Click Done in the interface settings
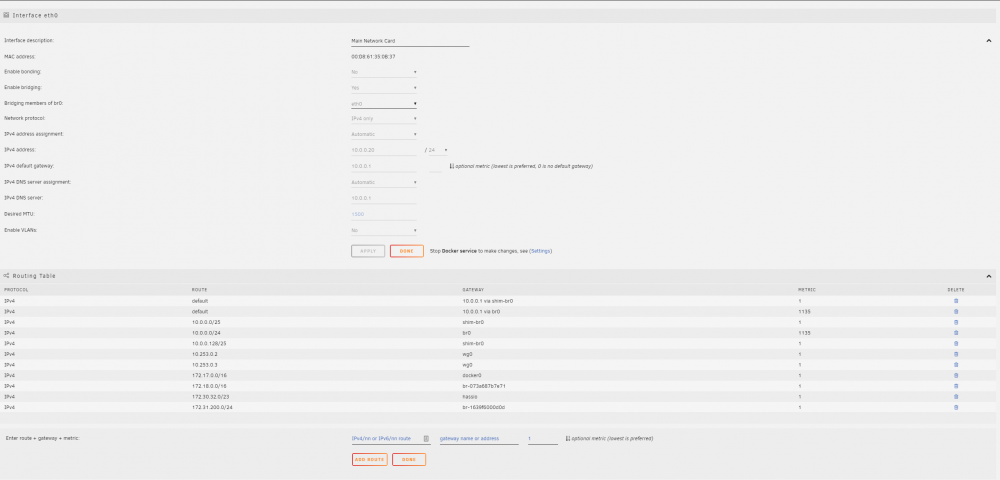 pyautogui.click(x=407, y=251)
